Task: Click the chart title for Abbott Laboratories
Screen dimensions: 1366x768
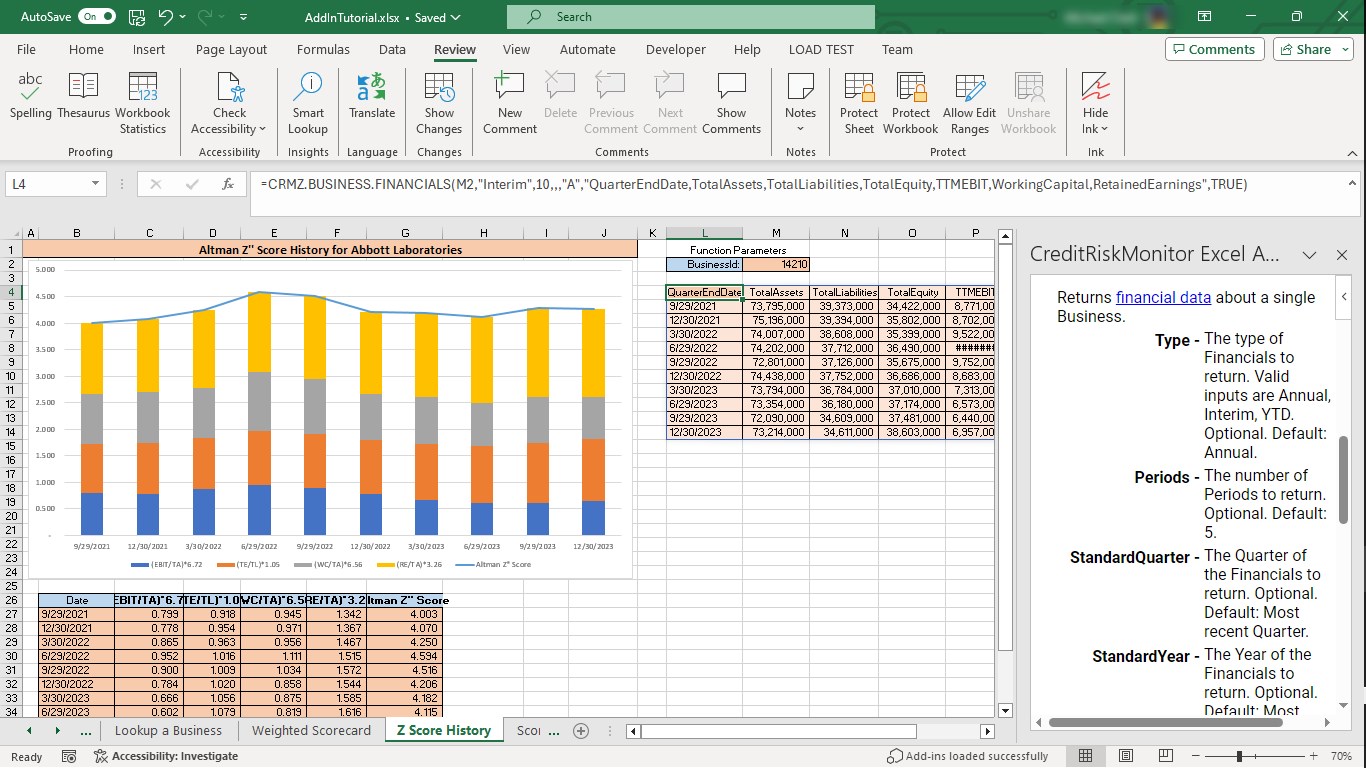Action: point(331,250)
